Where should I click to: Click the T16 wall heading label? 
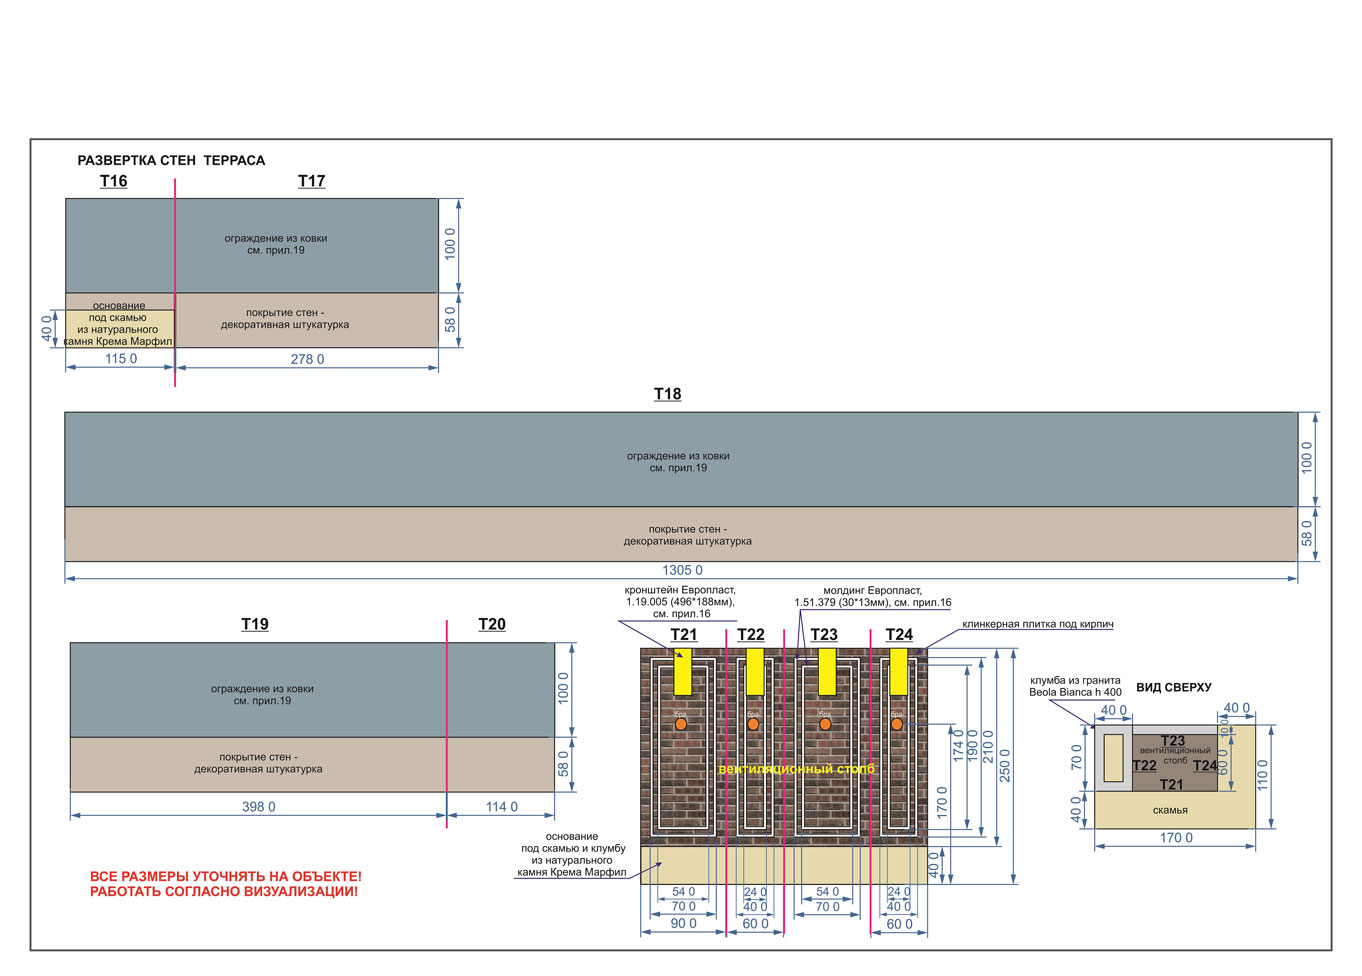pos(113,181)
